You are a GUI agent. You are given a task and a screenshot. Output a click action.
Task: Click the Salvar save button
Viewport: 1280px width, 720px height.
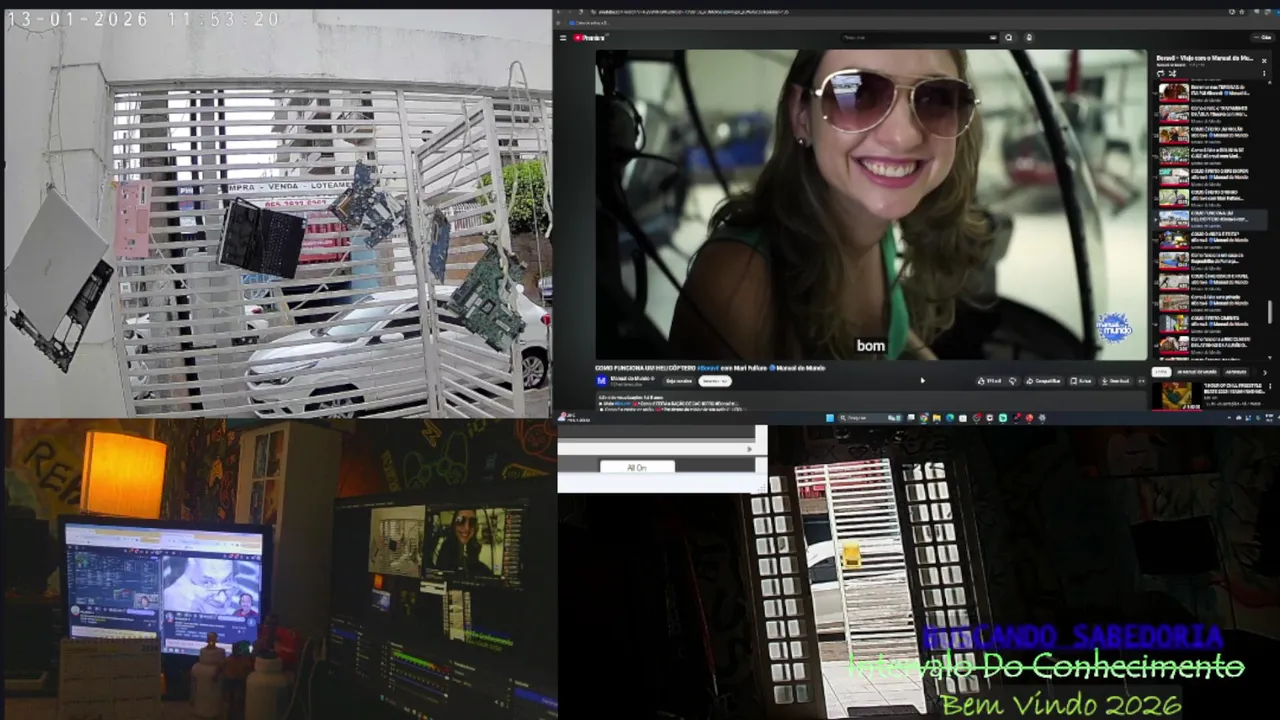[x=1081, y=381]
